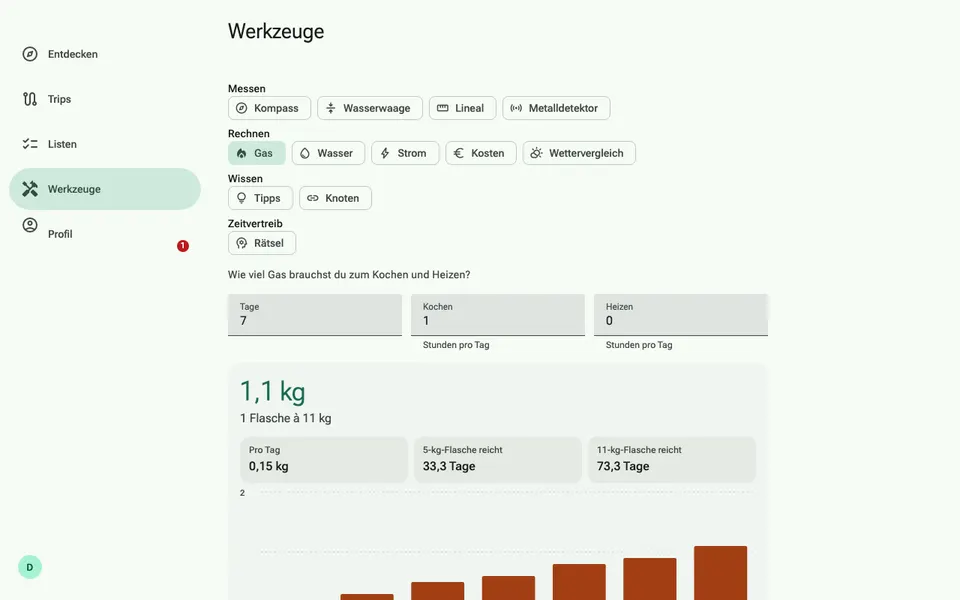960x600 pixels.
Task: Open the Entdecken navigation item
Action: pyautogui.click(x=105, y=54)
